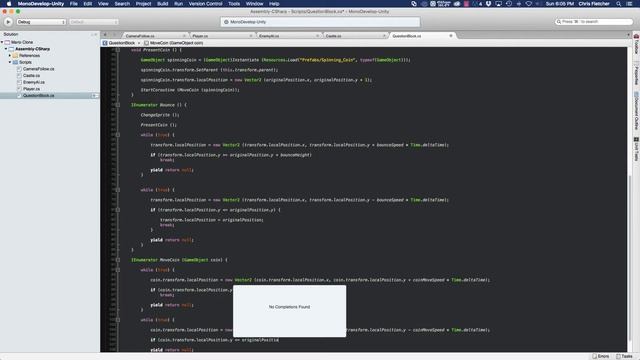Open the Apple menu
The image size is (640, 360).
(x=9, y=4)
